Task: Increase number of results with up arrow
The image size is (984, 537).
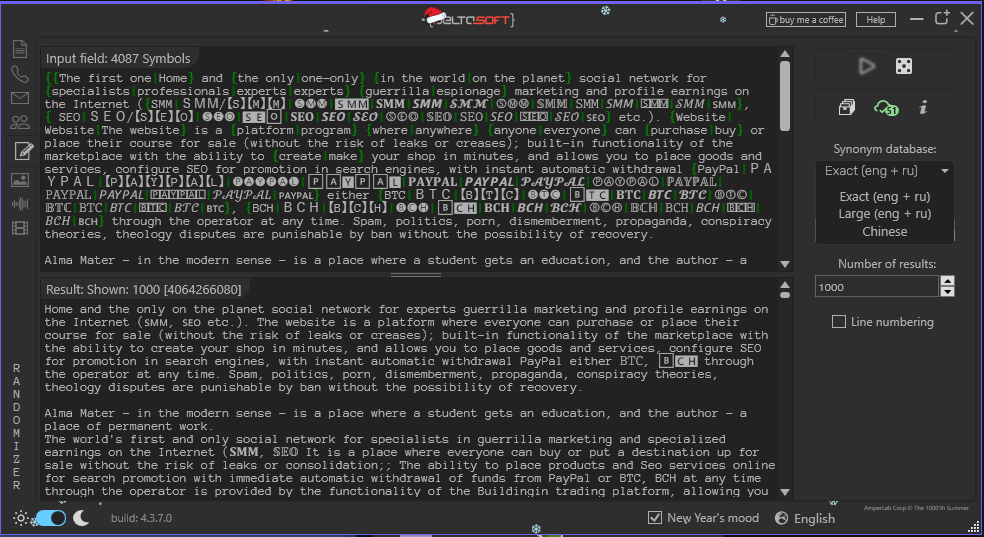Action: click(948, 282)
